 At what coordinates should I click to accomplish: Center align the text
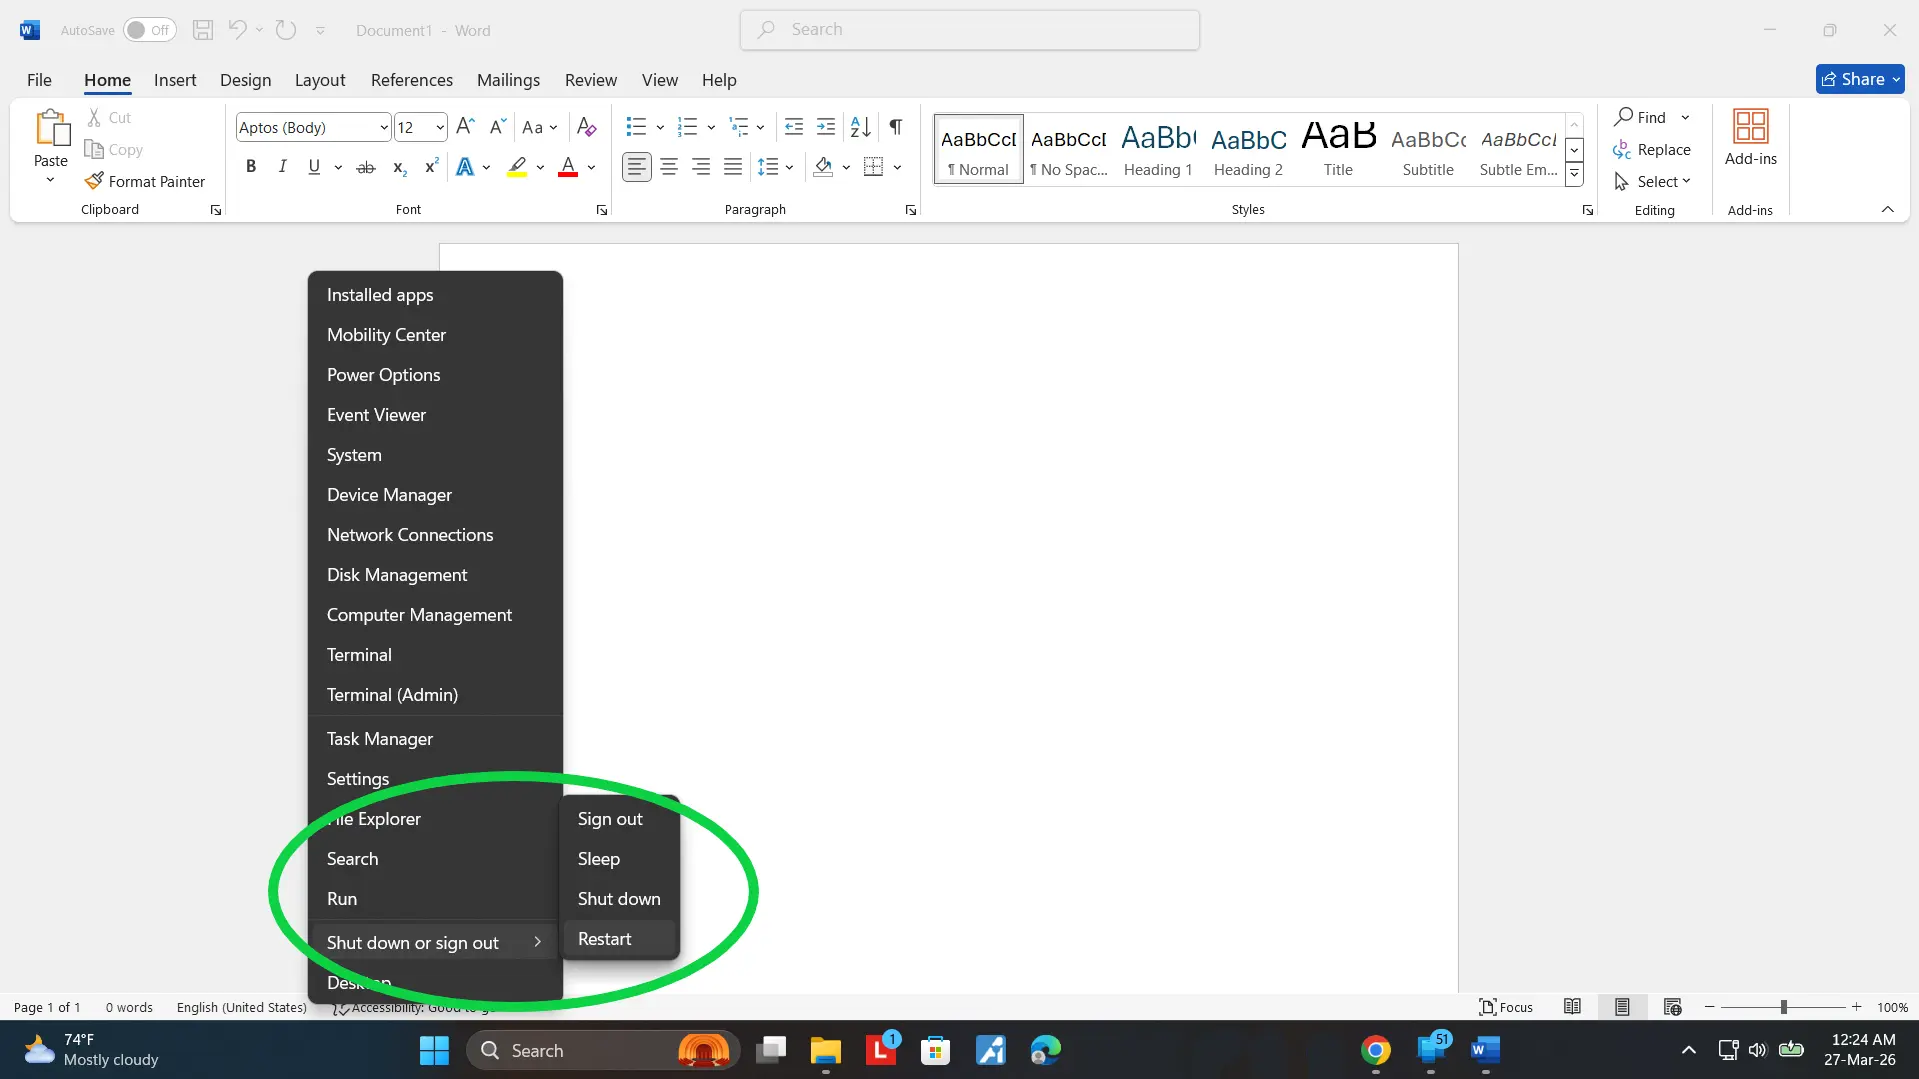[669, 167]
